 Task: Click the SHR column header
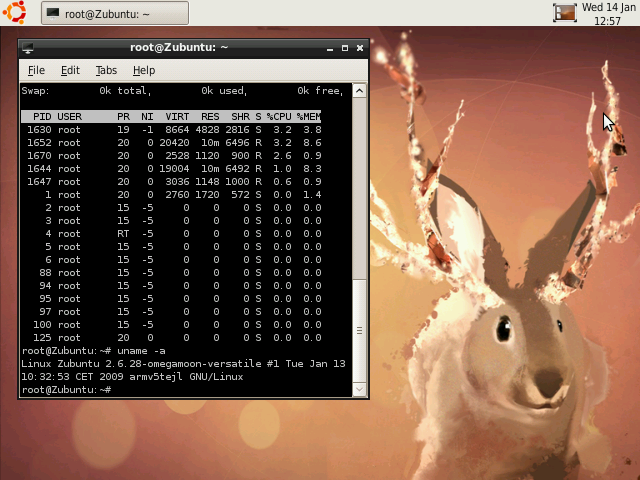click(x=240, y=117)
